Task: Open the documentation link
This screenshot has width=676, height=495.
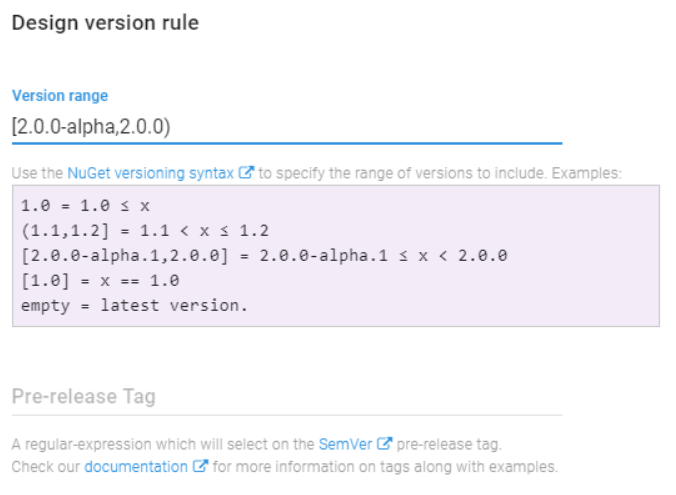Action: tap(136, 467)
